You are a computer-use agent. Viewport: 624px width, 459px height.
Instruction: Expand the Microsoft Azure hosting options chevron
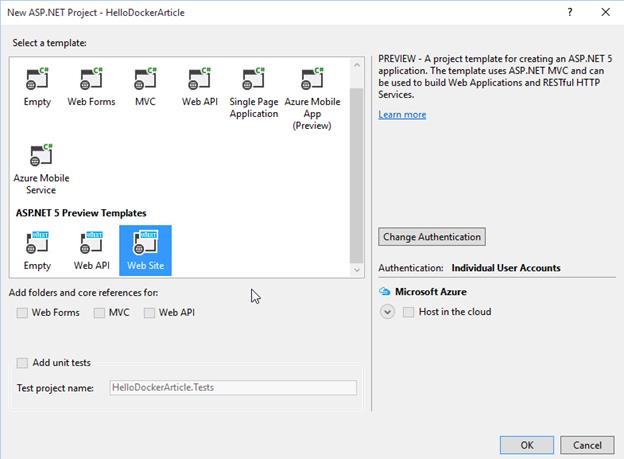click(x=387, y=312)
